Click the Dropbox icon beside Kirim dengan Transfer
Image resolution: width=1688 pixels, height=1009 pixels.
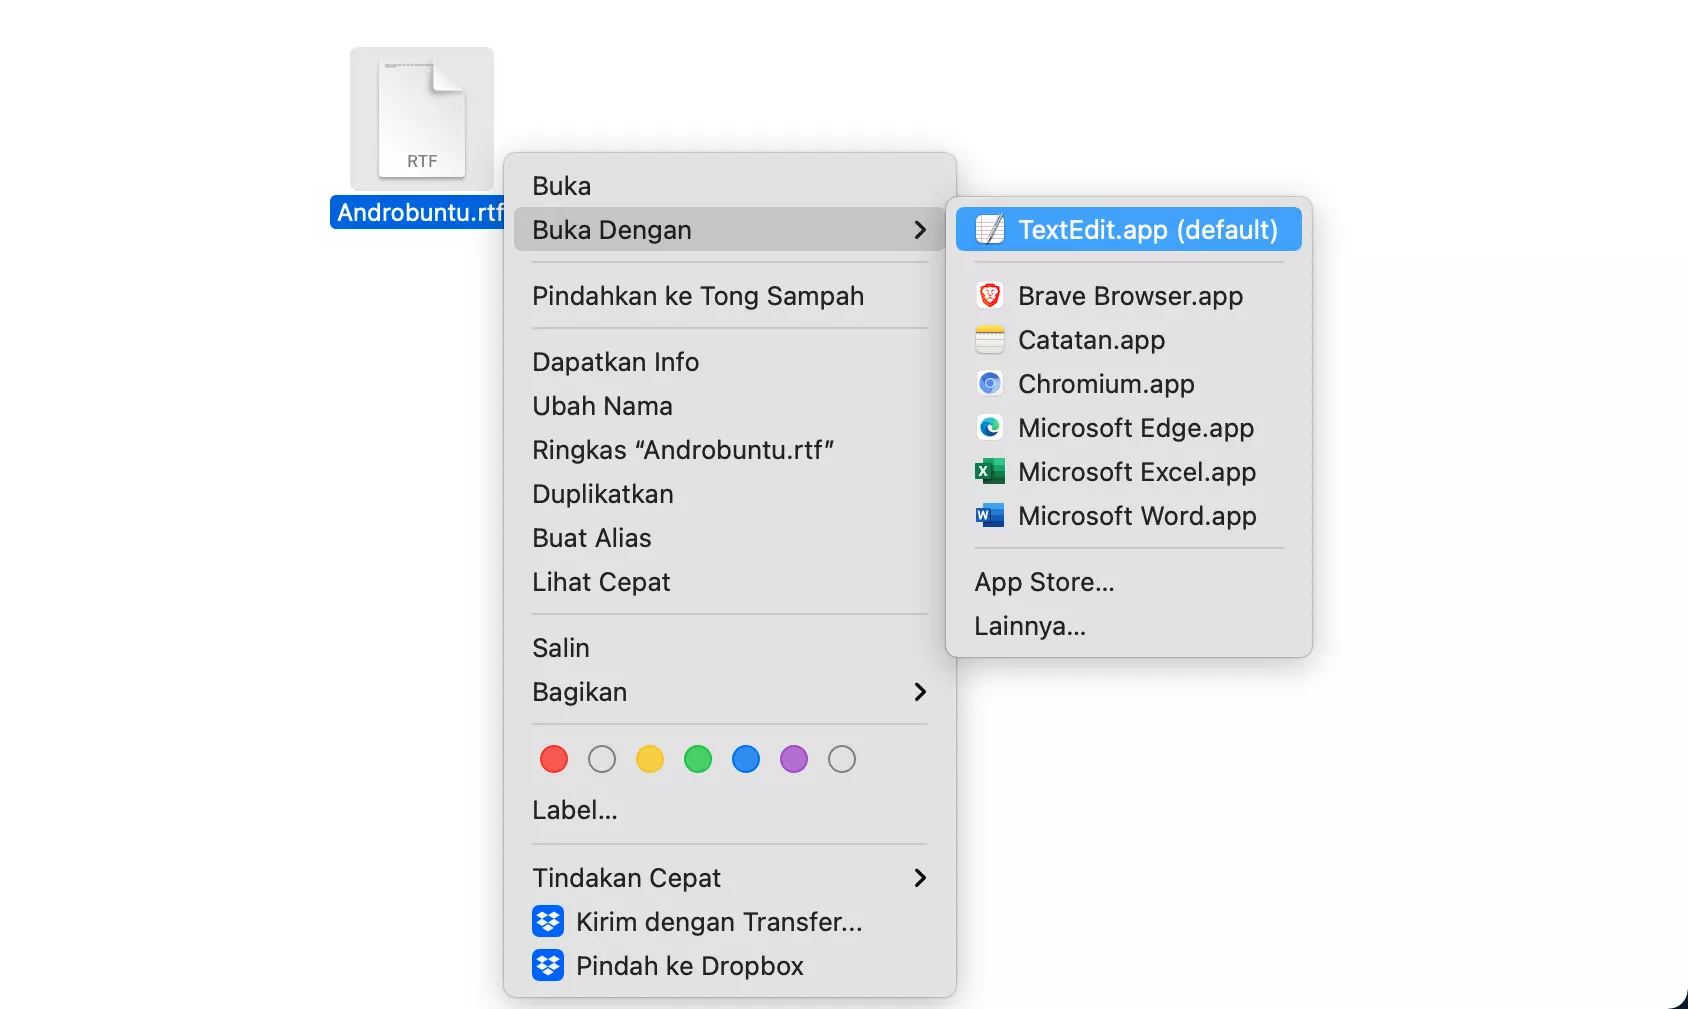point(548,921)
